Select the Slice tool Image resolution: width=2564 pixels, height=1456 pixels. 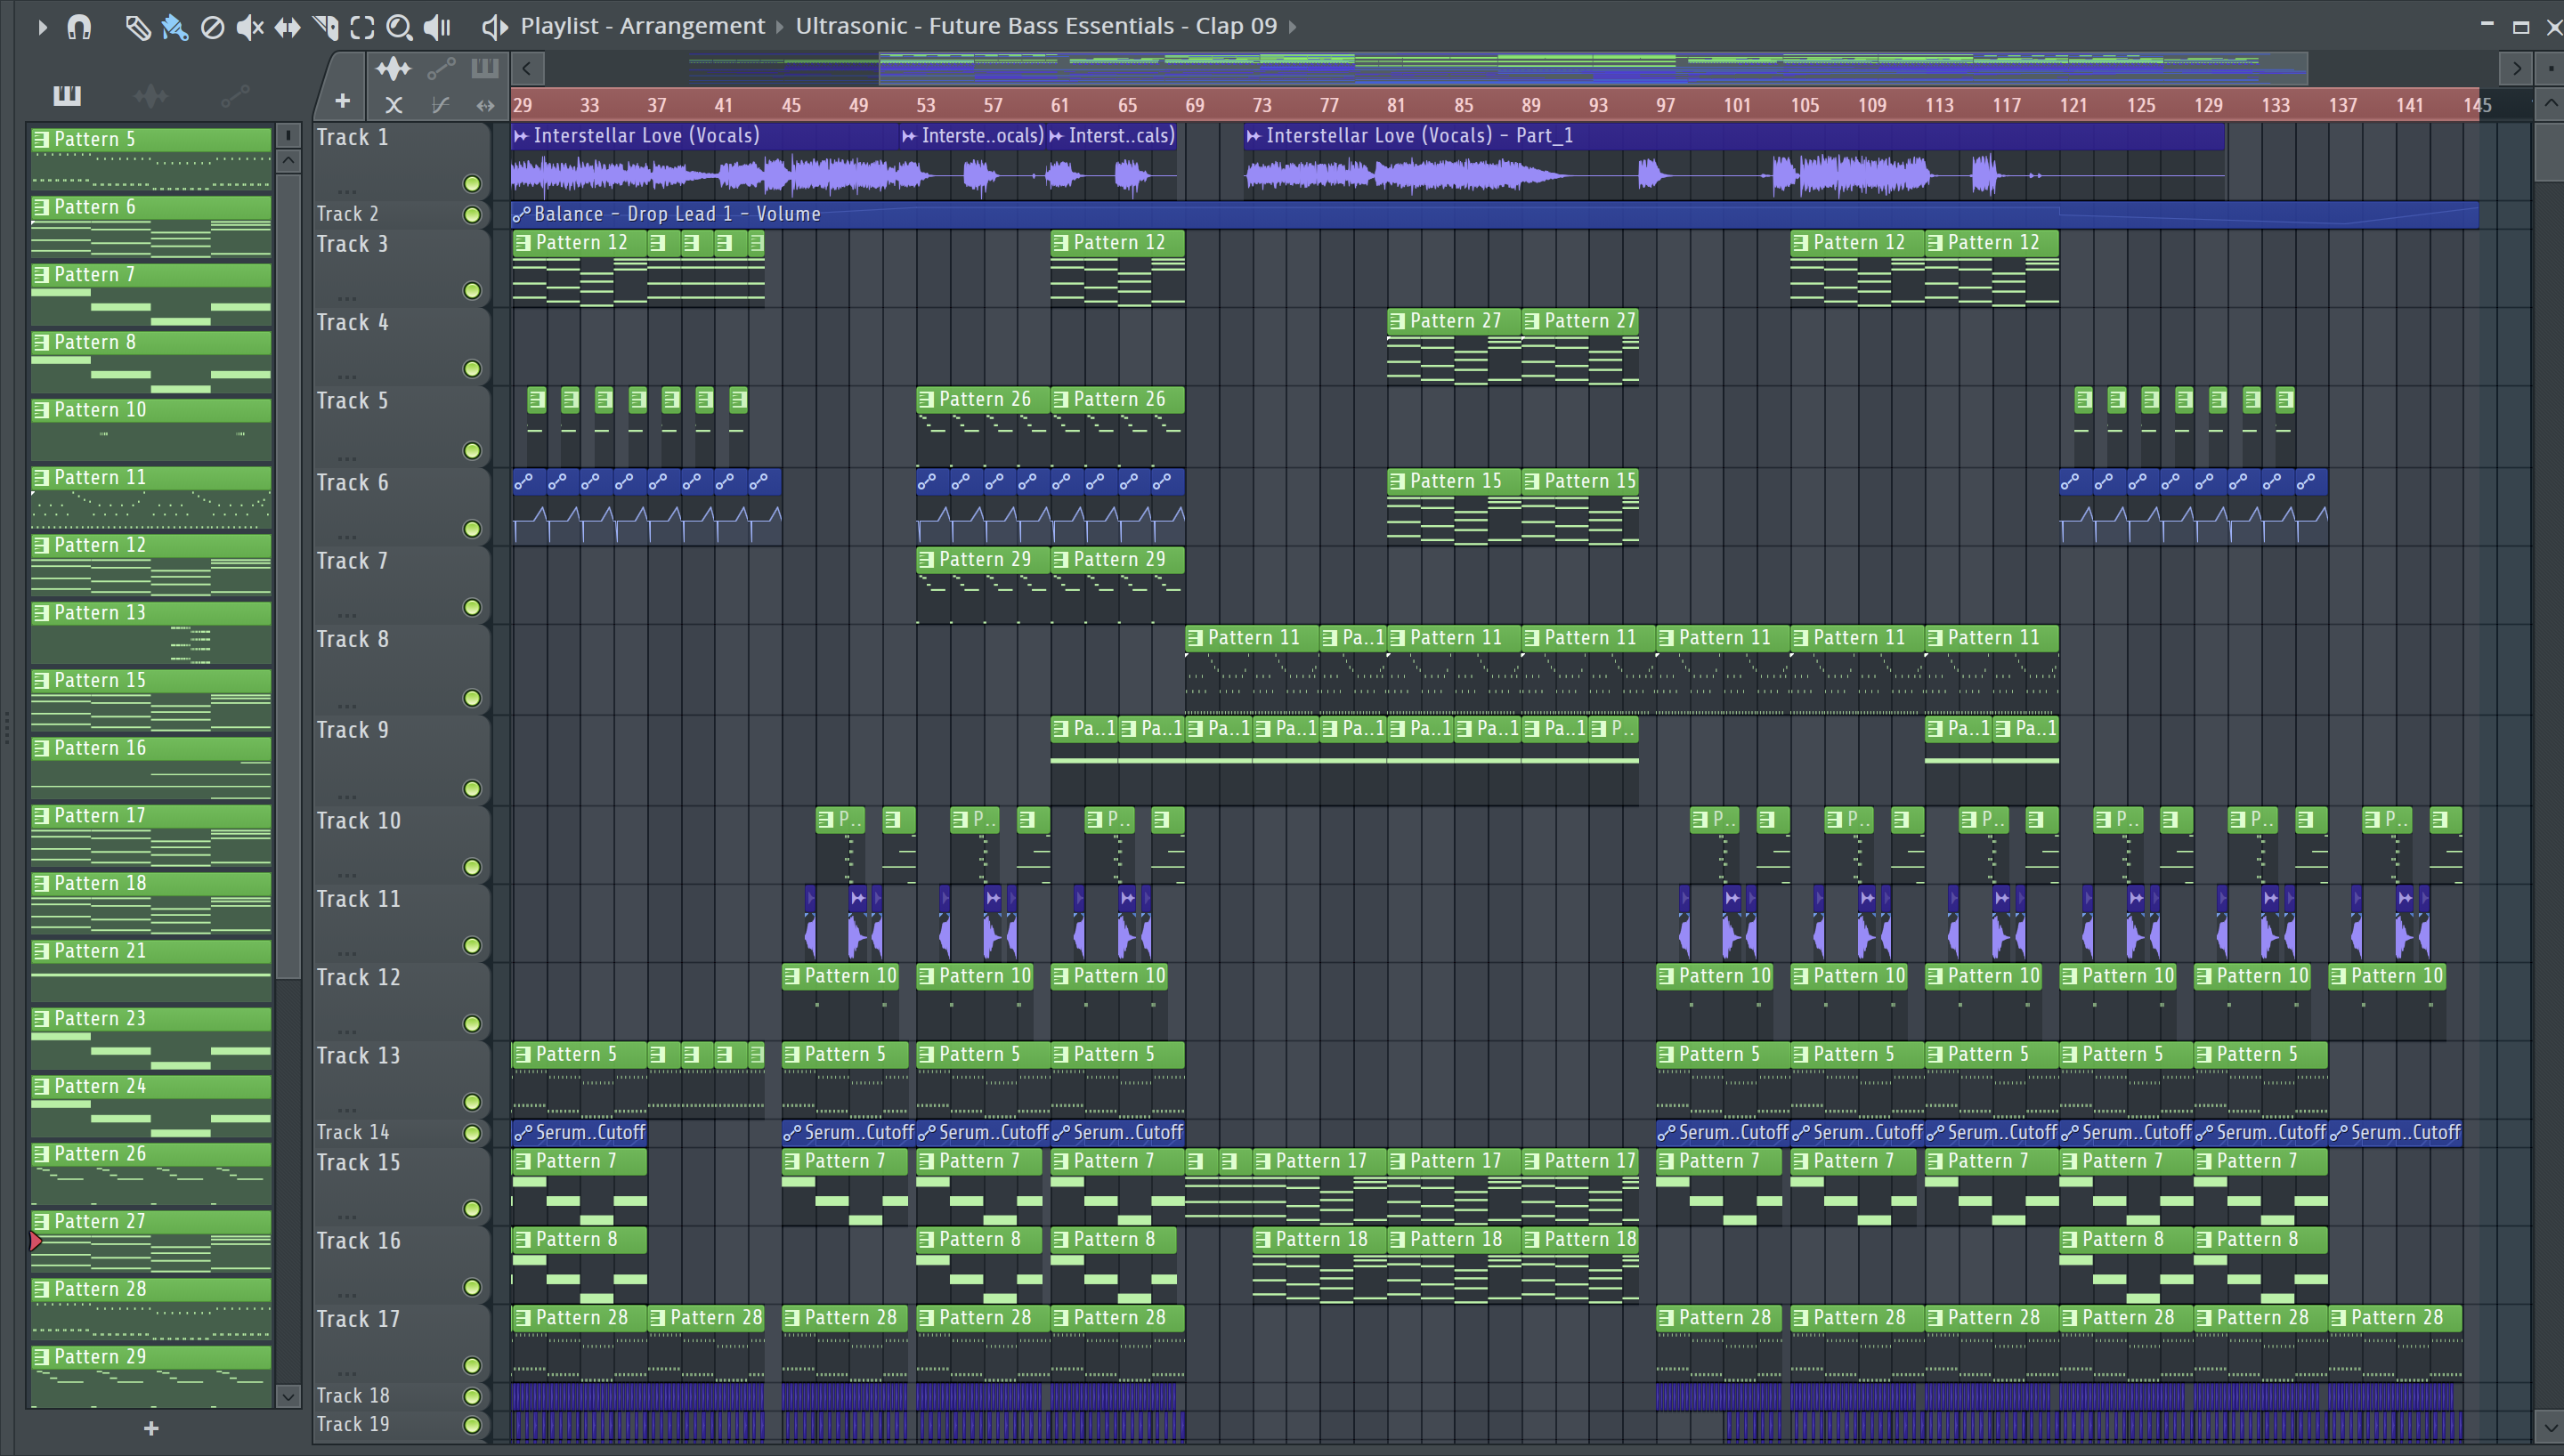(x=325, y=27)
